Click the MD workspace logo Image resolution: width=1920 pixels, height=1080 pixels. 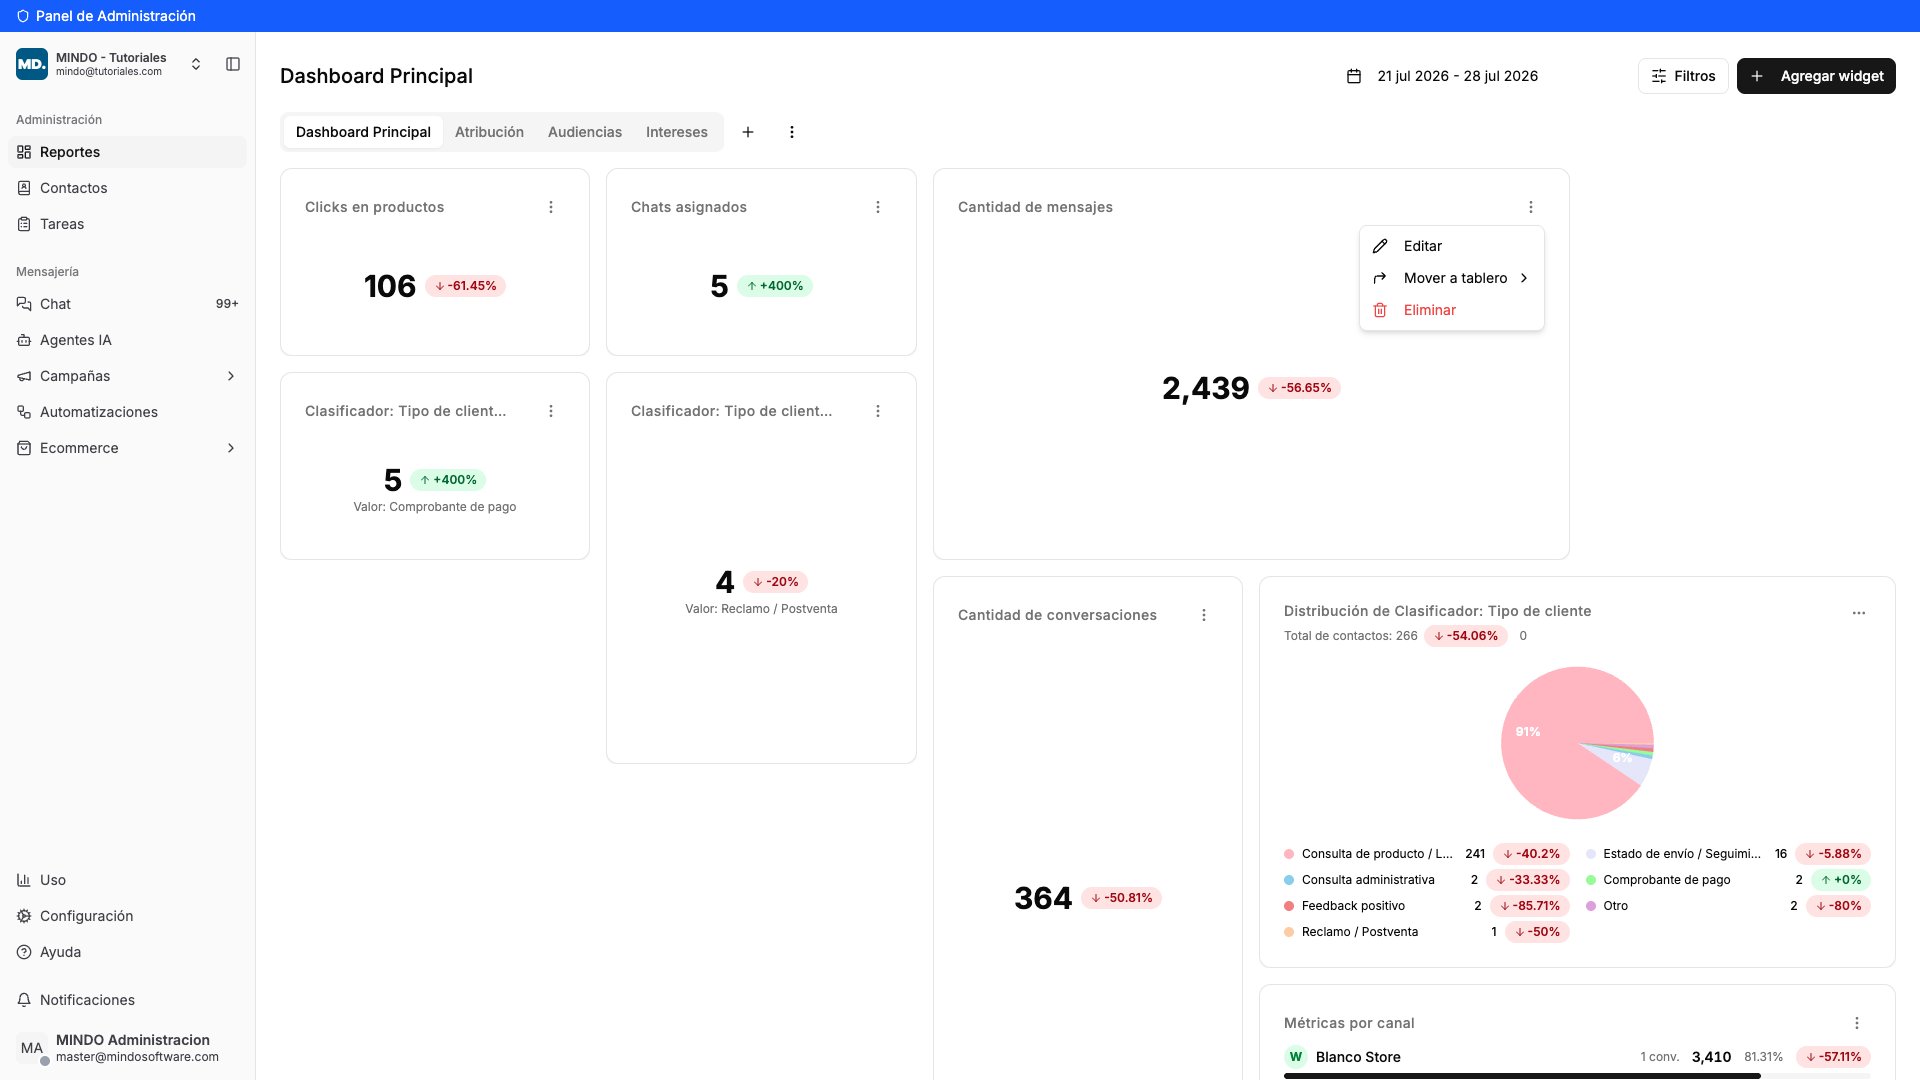(x=32, y=64)
